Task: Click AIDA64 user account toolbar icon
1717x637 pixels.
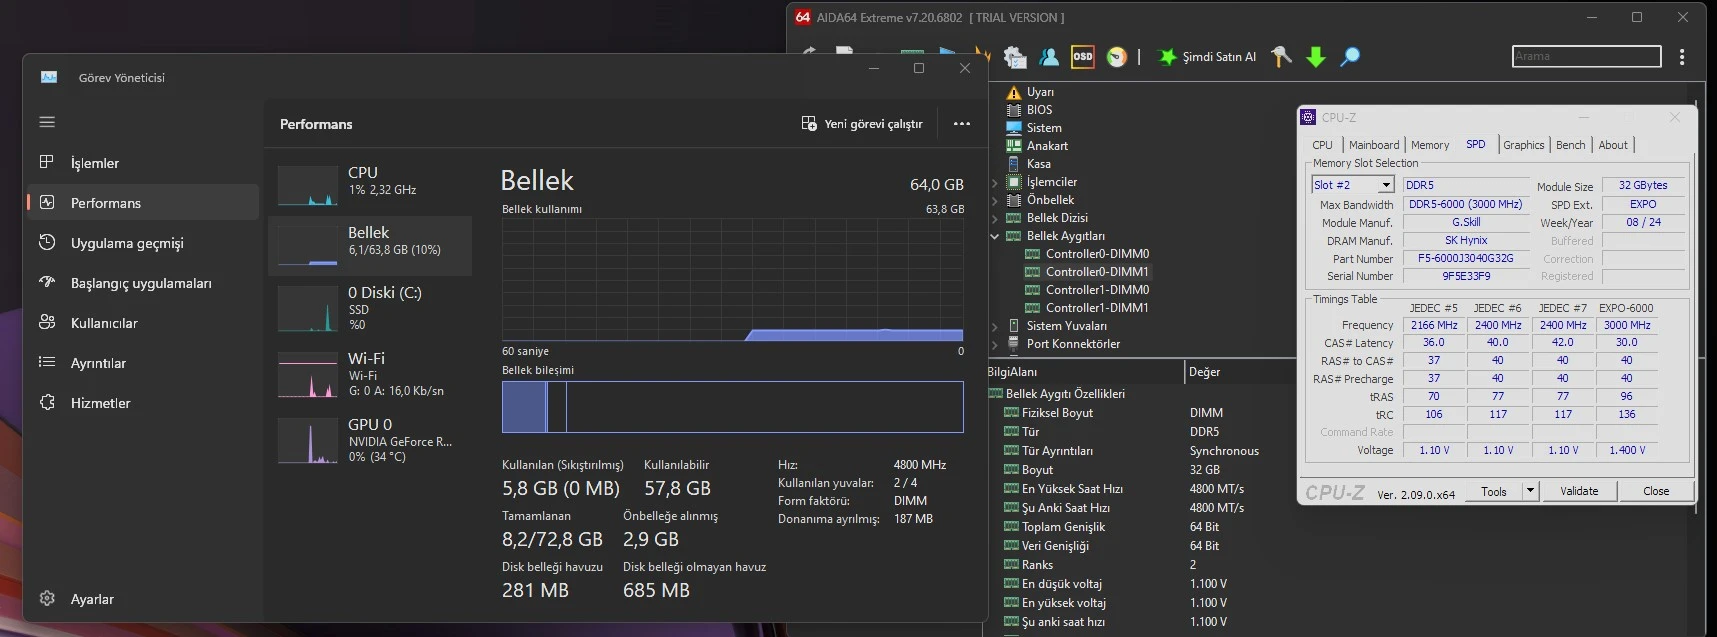Action: [1049, 57]
